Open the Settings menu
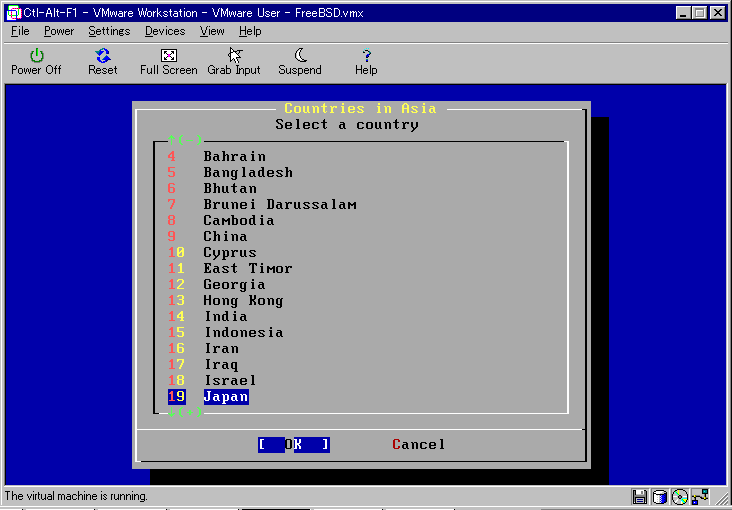Image resolution: width=732 pixels, height=510 pixels. click(x=109, y=31)
